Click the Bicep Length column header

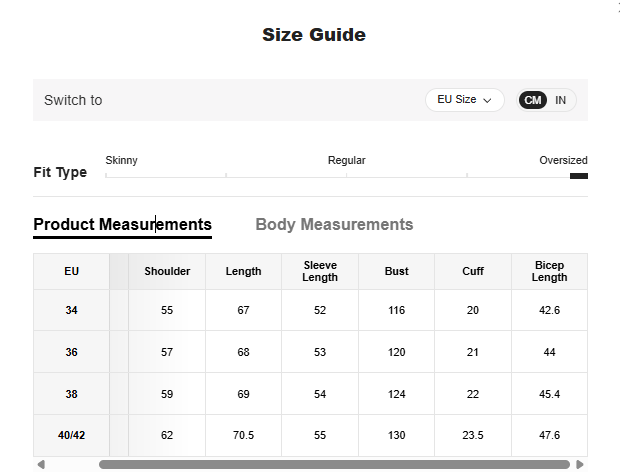click(549, 271)
